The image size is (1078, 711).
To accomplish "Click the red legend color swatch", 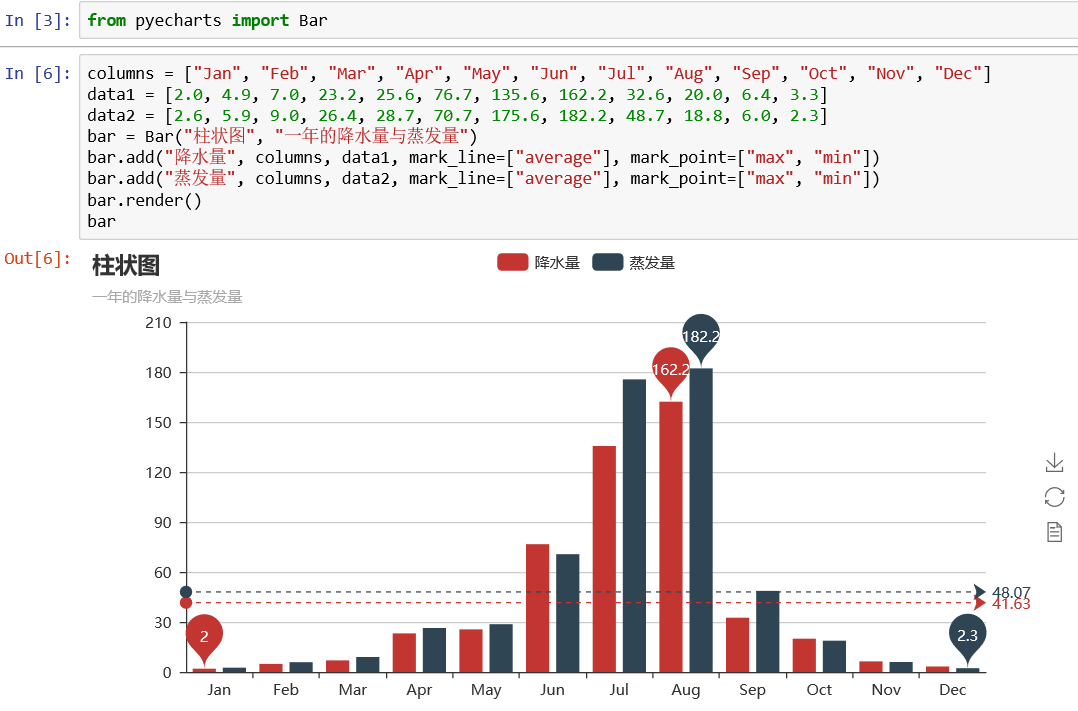I will point(512,262).
